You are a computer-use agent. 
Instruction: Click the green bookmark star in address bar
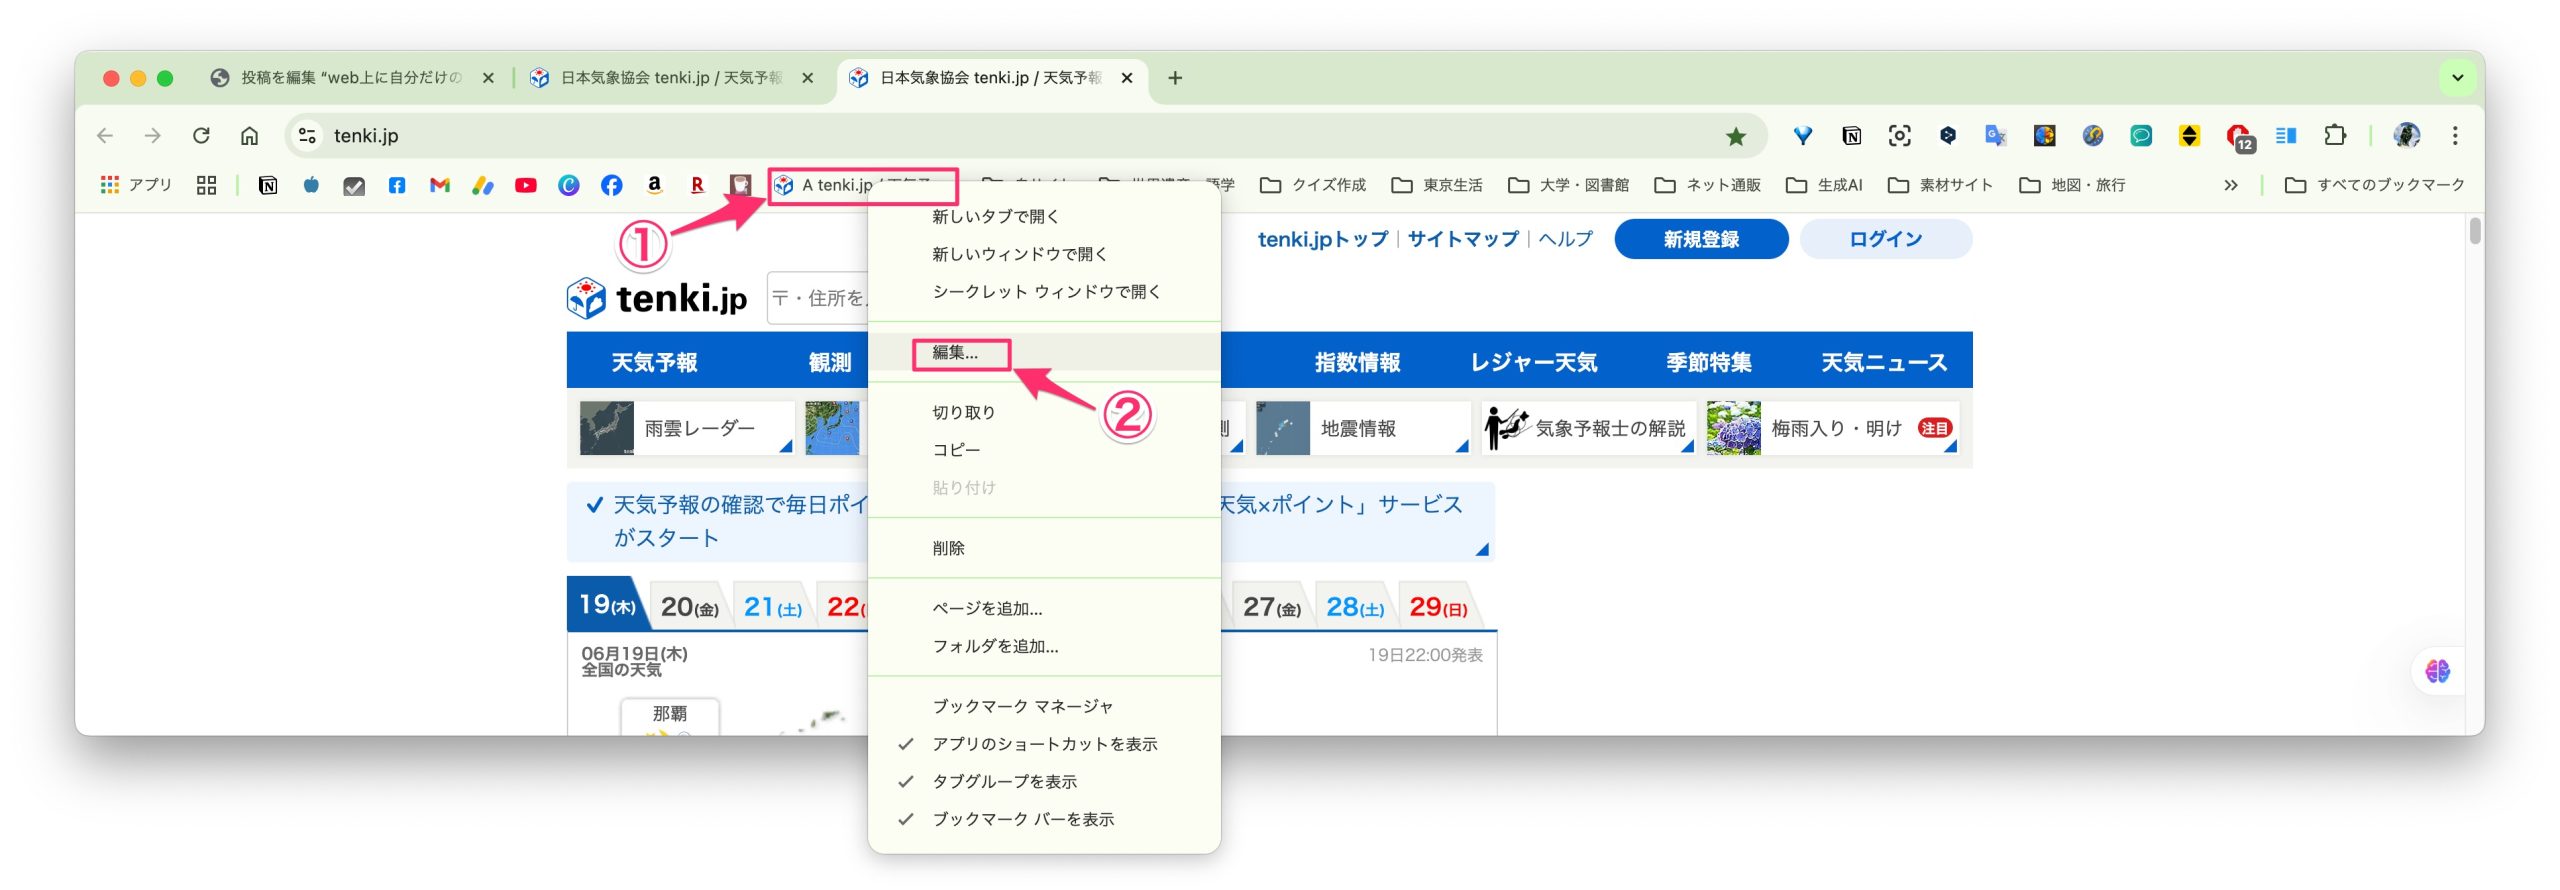1736,135
